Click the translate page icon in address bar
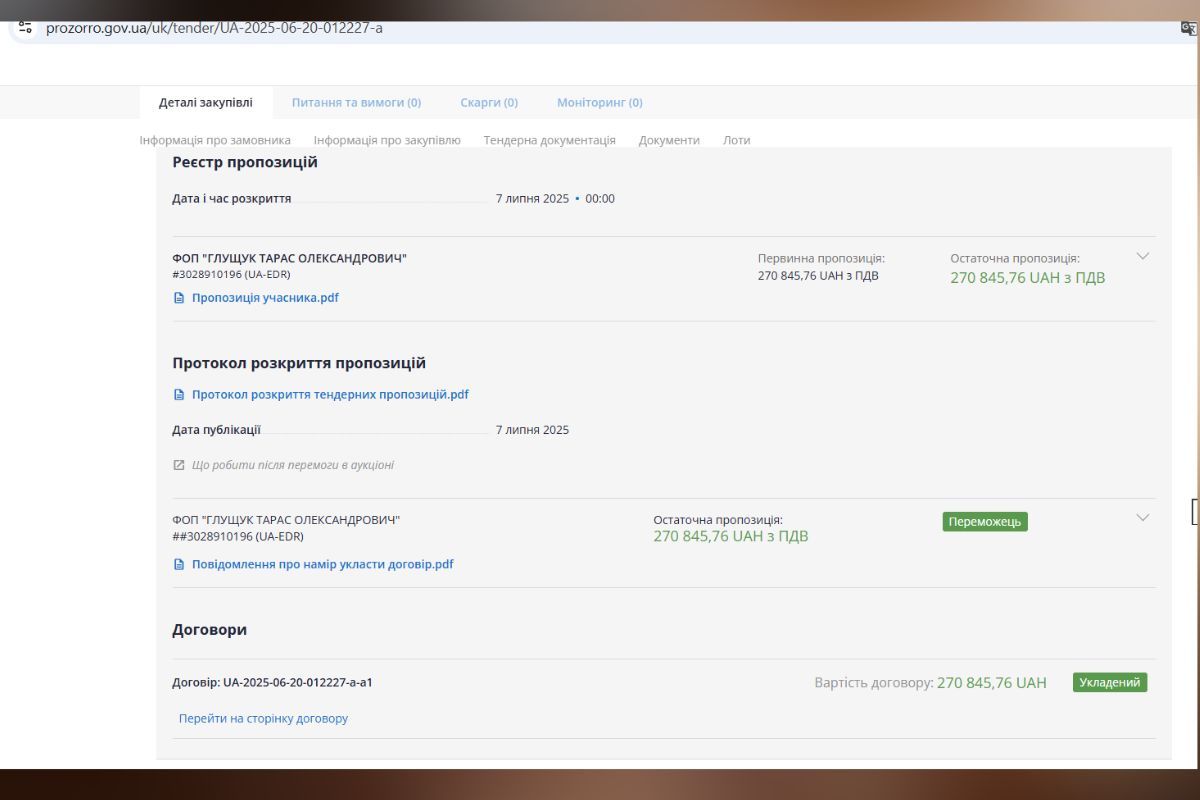 point(1188,28)
